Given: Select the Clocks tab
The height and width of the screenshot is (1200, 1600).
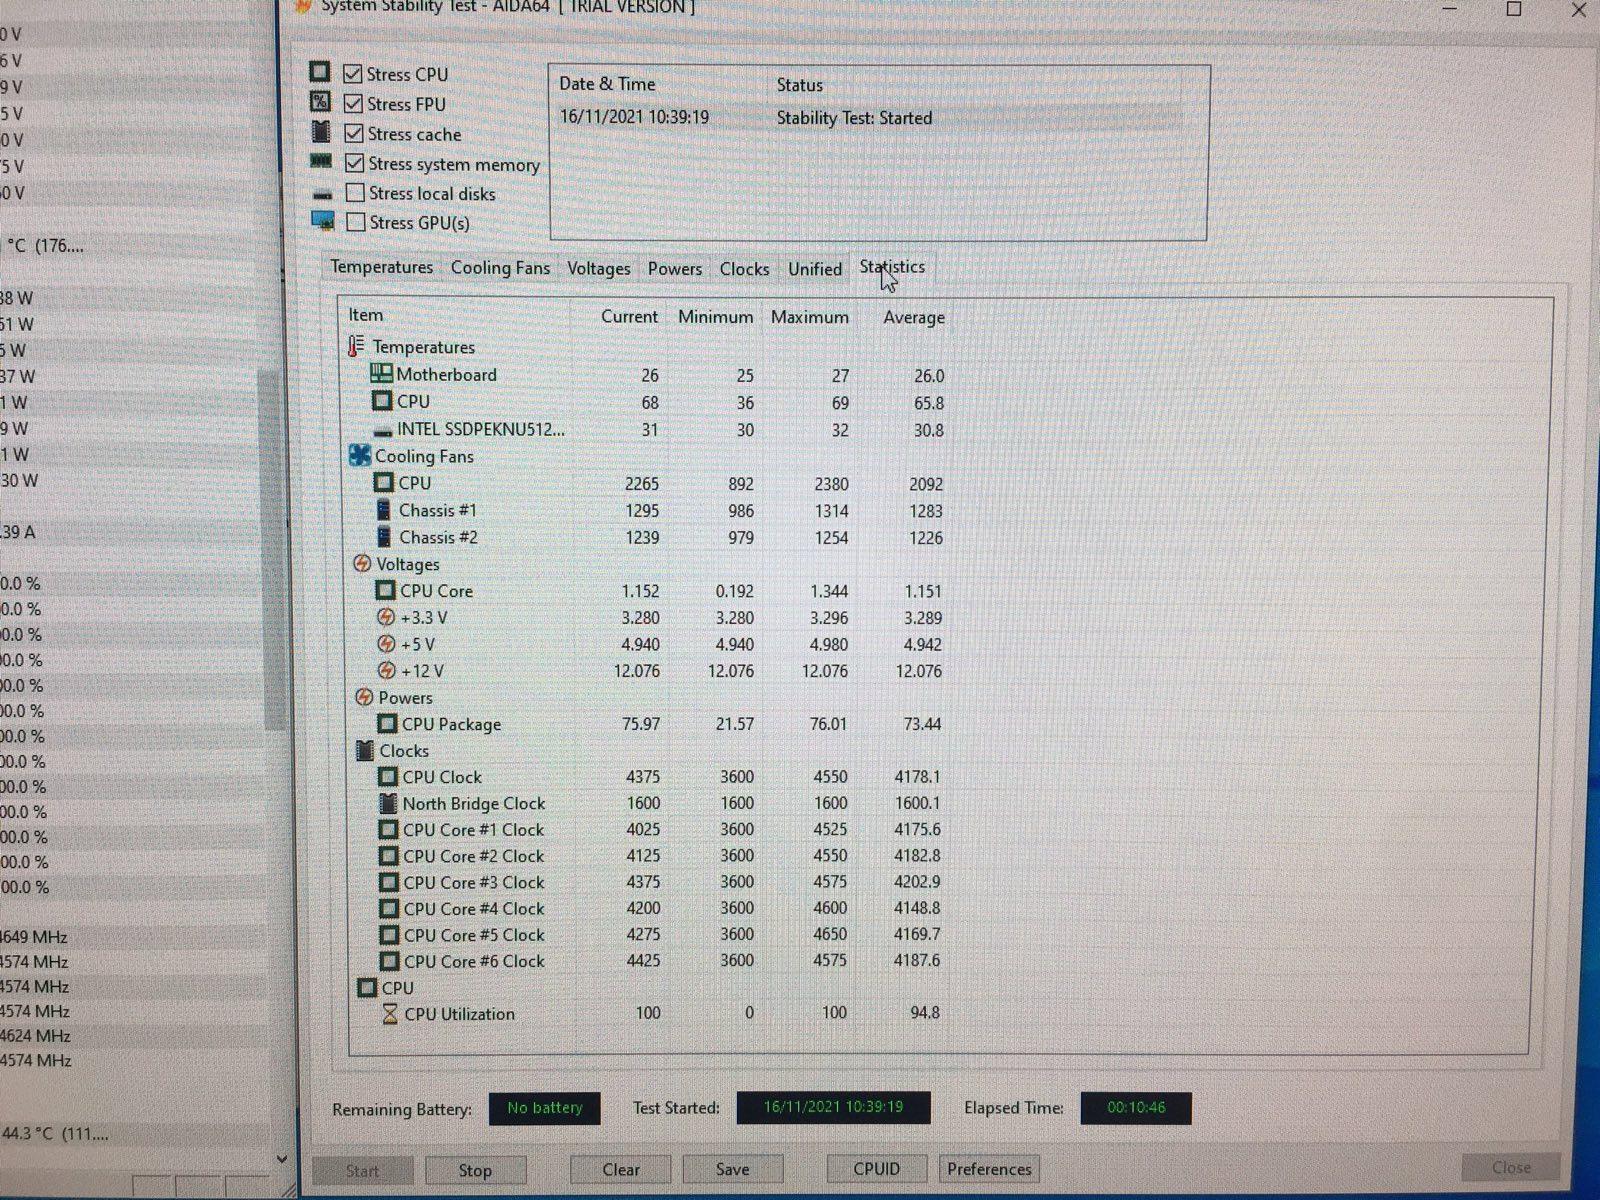Looking at the screenshot, I should click(x=744, y=269).
